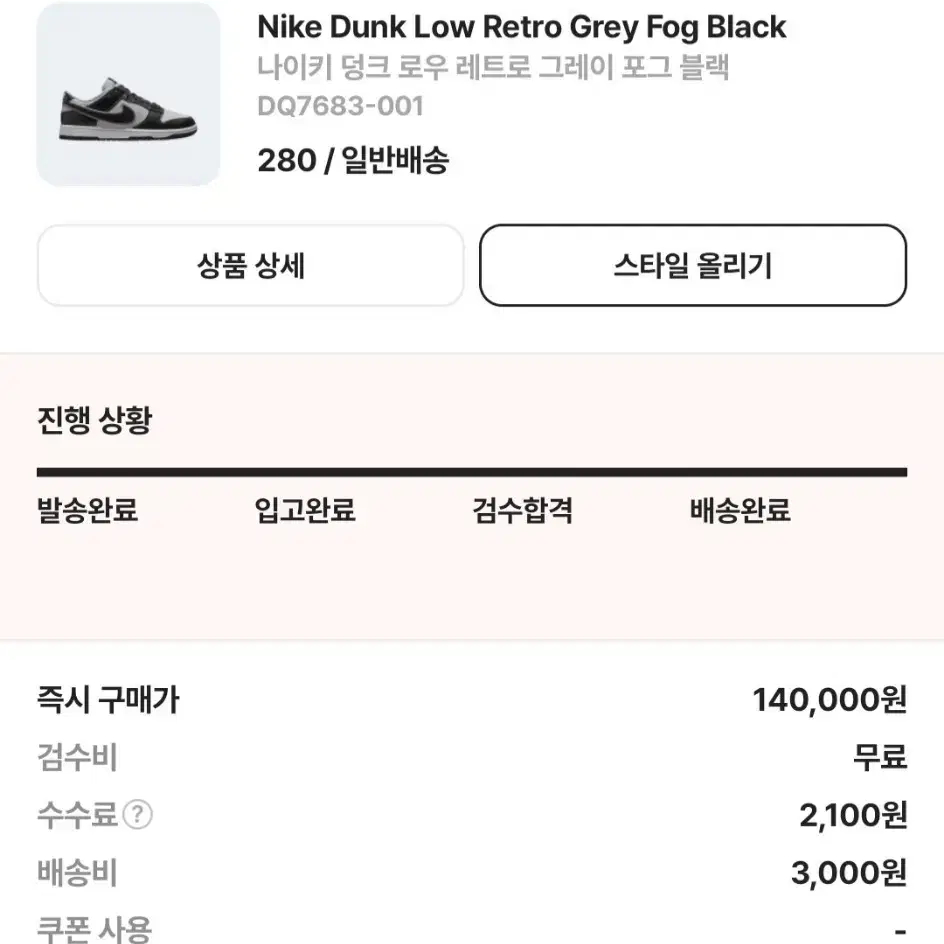Viewport: 944px width, 944px height.
Task: Open the Nike Dunk Low product thumbnail
Action: (128, 94)
